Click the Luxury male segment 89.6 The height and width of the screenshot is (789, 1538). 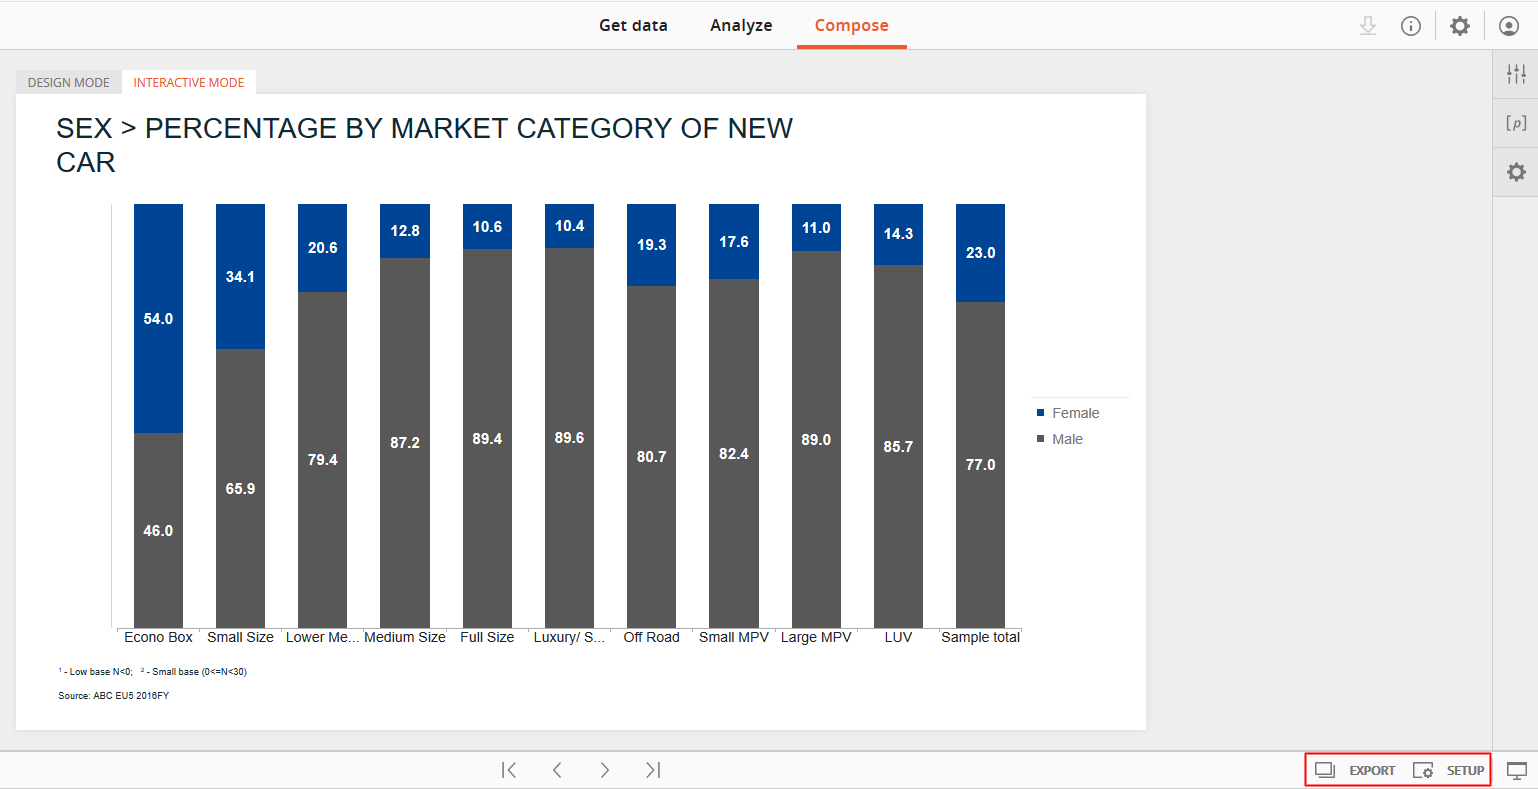pyautogui.click(x=569, y=438)
